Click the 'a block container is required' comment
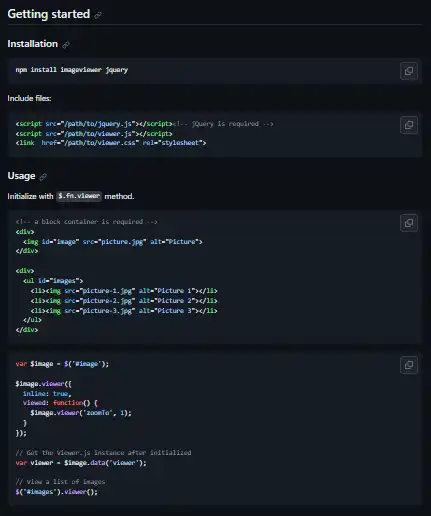The image size is (431, 516). [86, 222]
